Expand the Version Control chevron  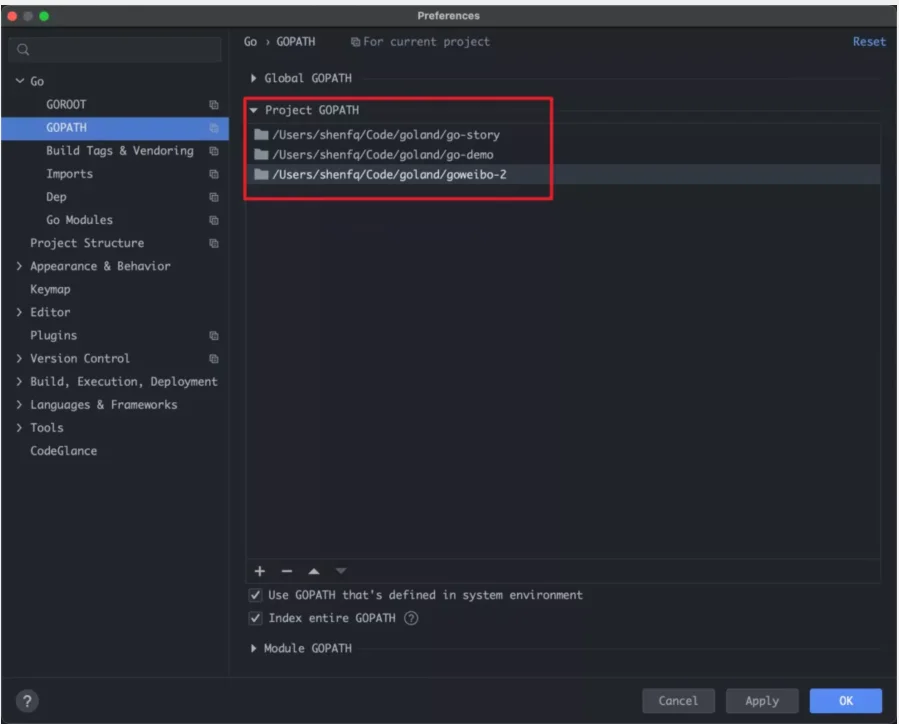19,358
